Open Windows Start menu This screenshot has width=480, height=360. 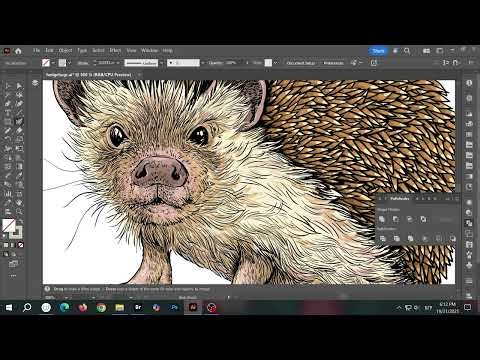(x=9, y=307)
